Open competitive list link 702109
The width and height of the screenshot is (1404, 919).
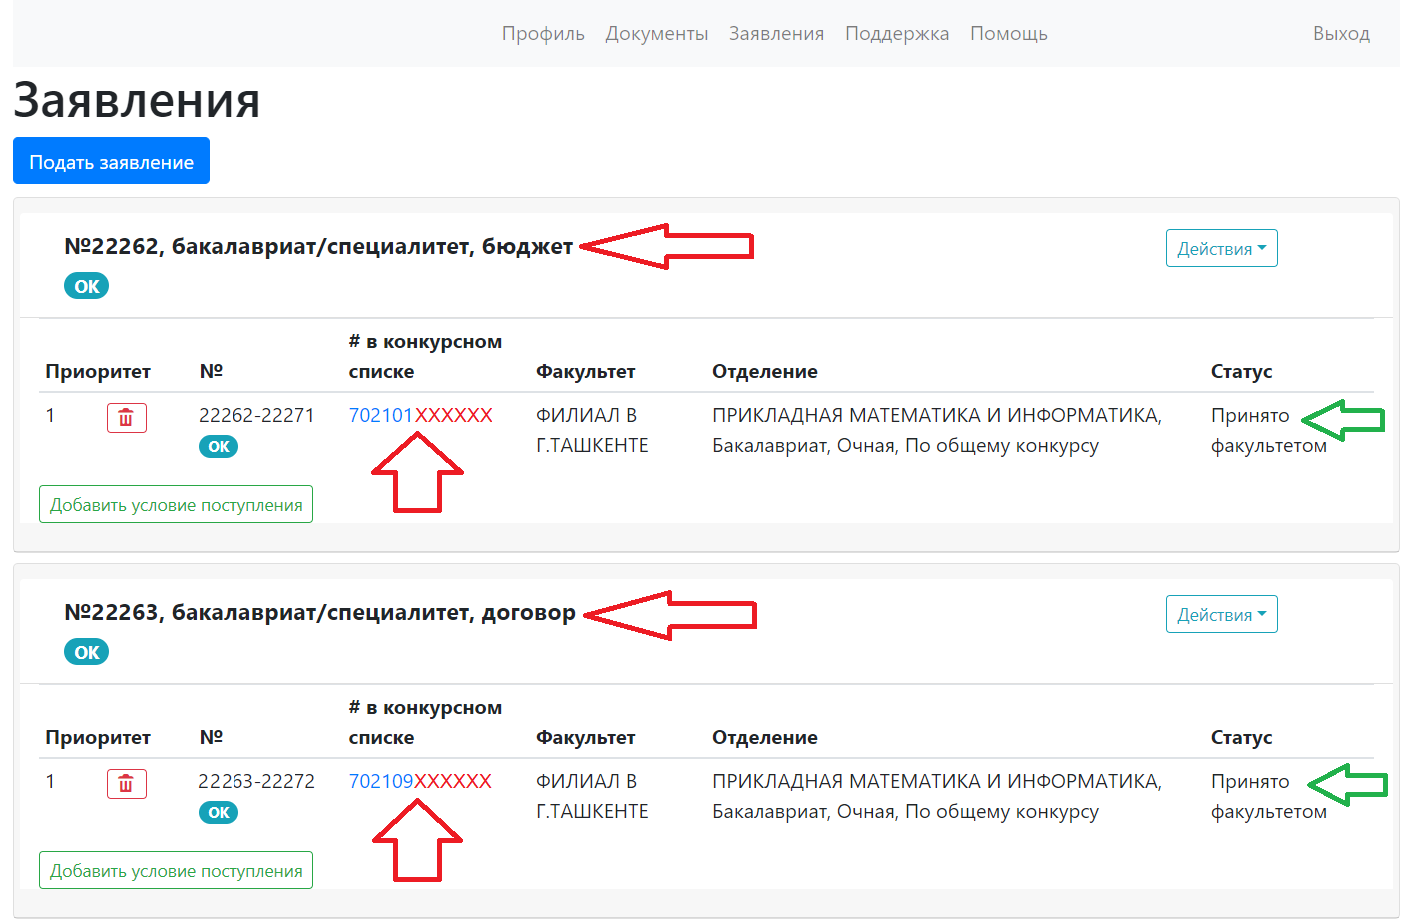tap(381, 782)
